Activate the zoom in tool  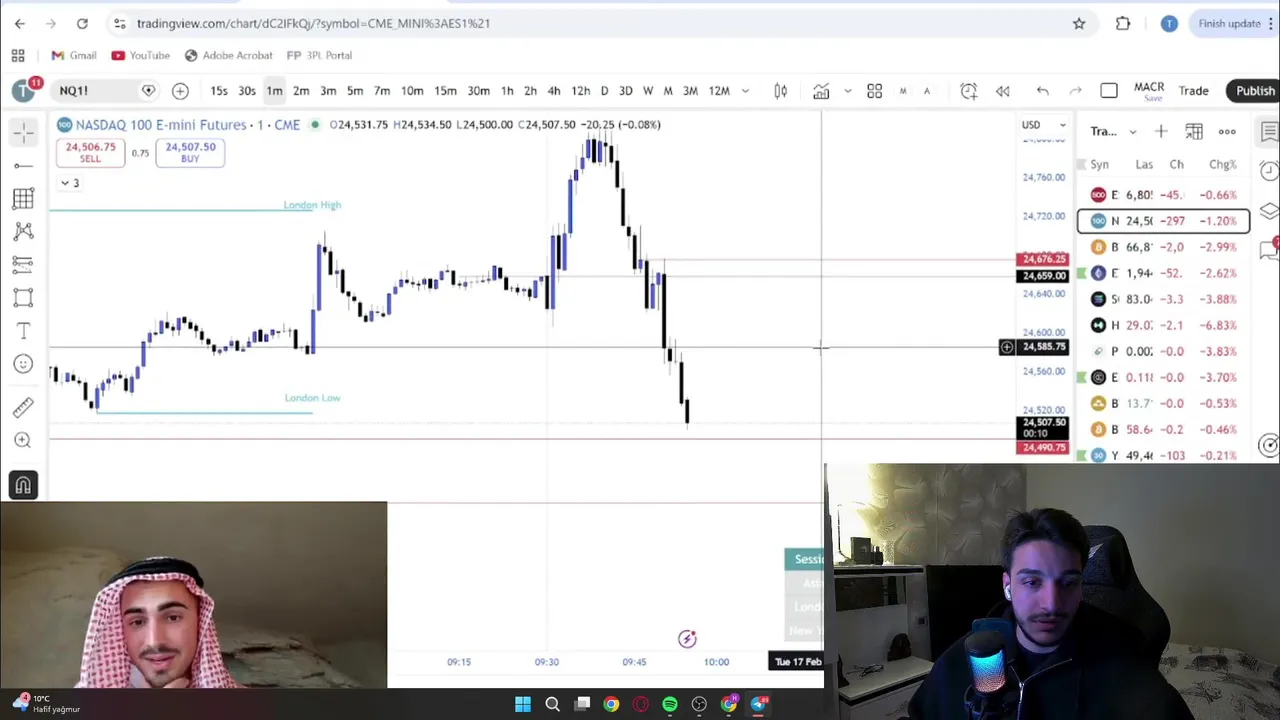tap(23, 440)
